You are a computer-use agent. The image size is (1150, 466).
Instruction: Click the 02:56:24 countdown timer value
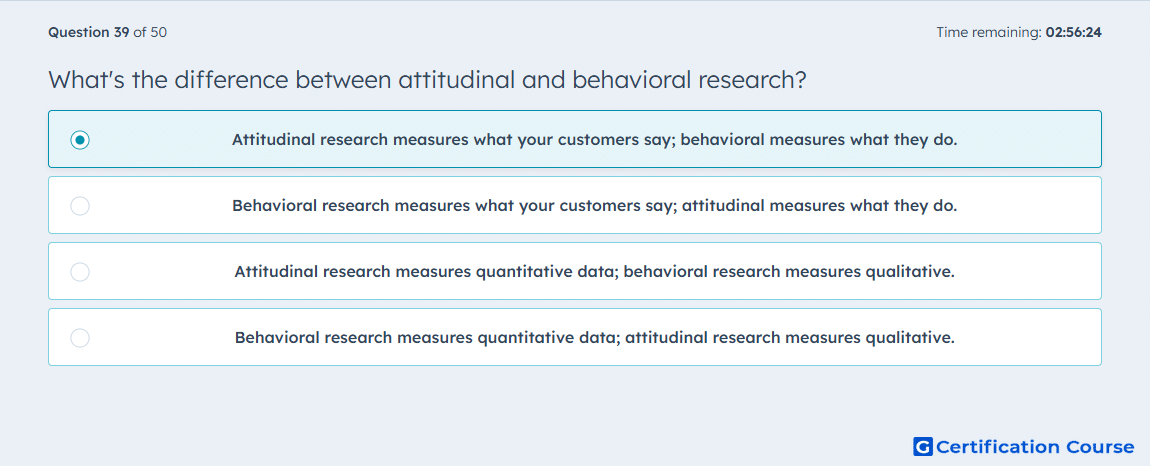pos(1073,32)
